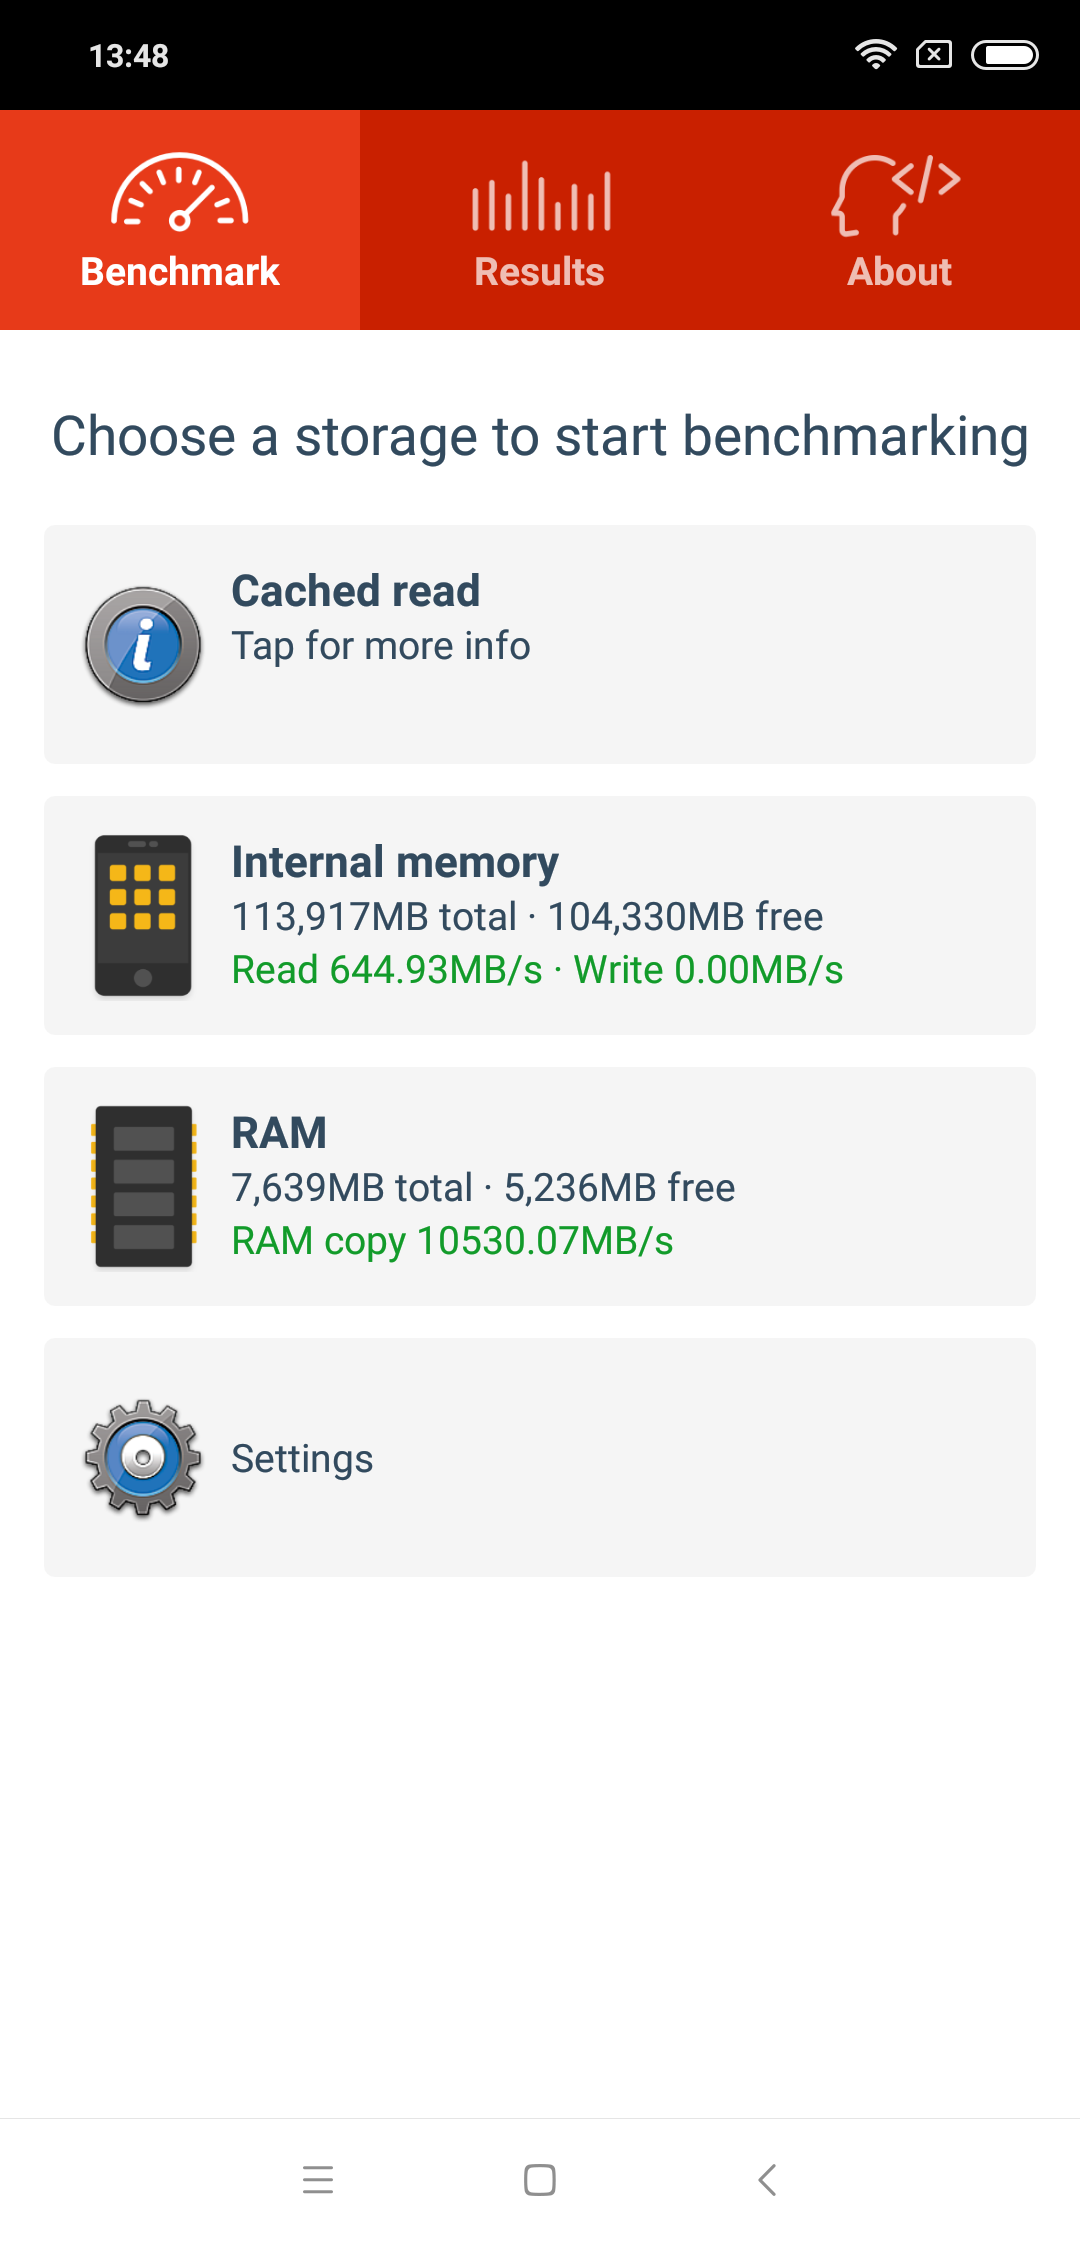
Task: Open the Cached read info card
Action: point(540,644)
